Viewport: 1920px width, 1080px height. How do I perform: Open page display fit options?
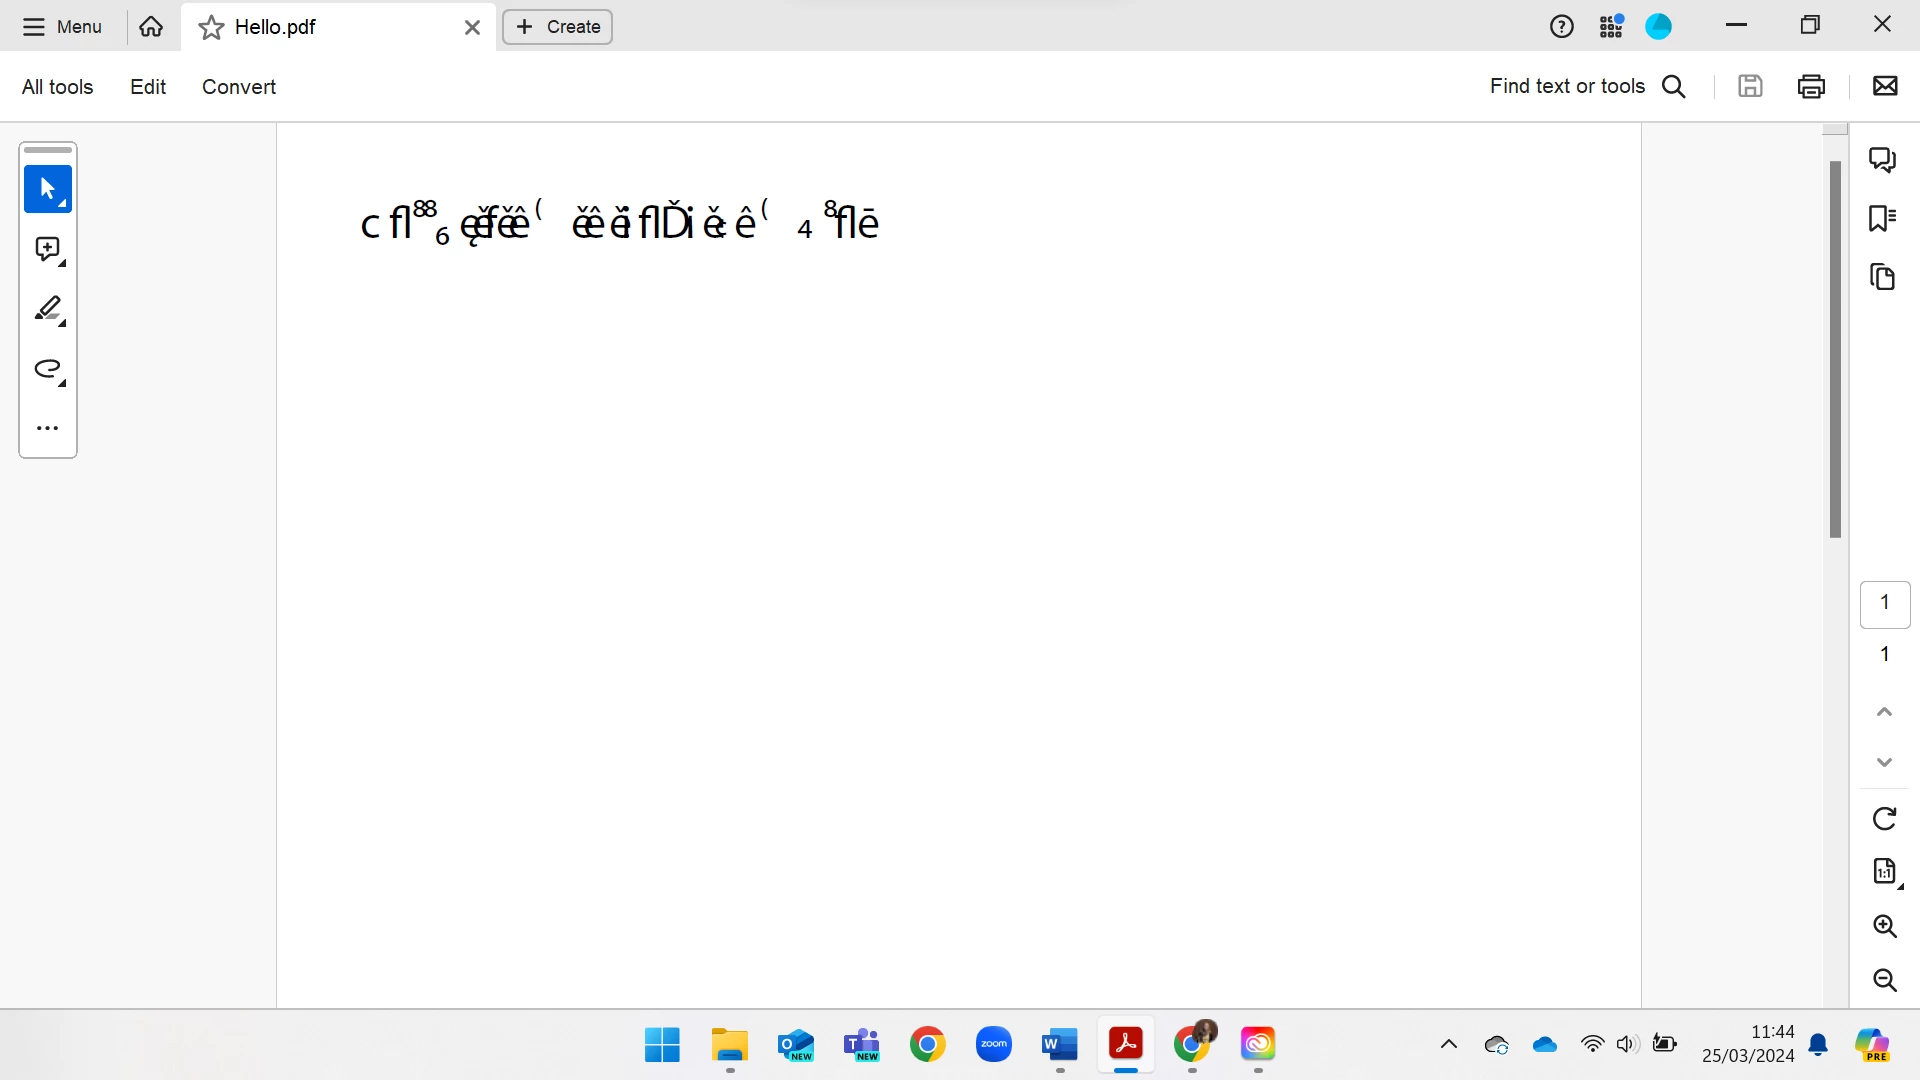(1884, 872)
